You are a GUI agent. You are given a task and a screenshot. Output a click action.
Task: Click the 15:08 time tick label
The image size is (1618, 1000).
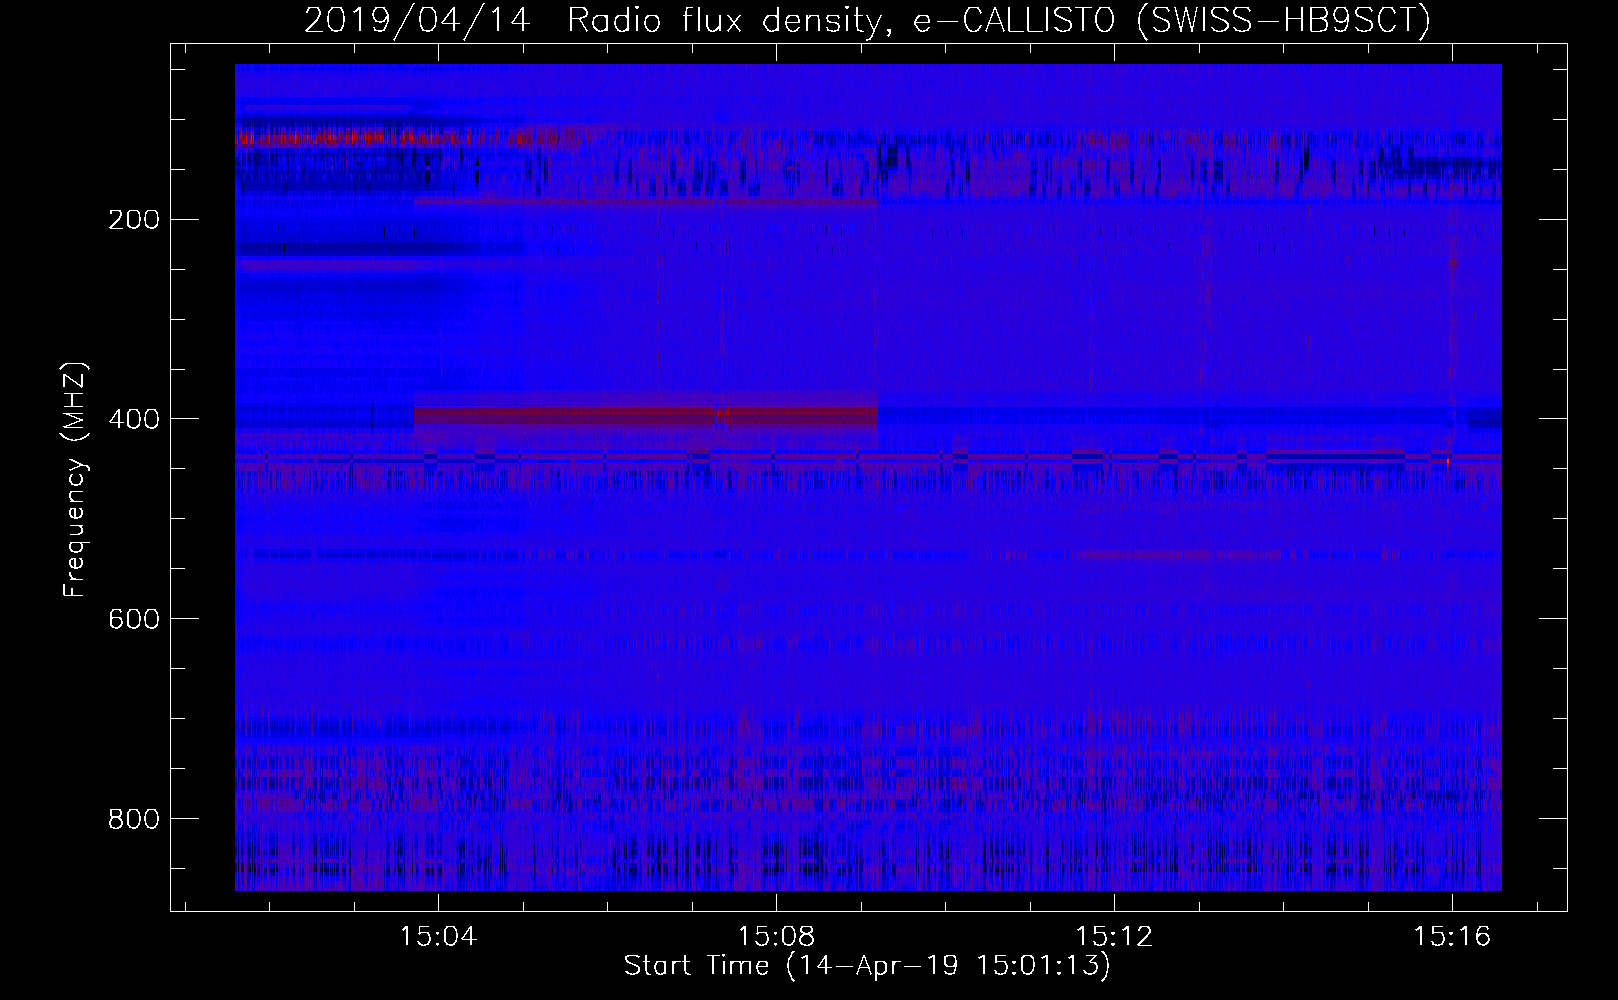point(776,936)
